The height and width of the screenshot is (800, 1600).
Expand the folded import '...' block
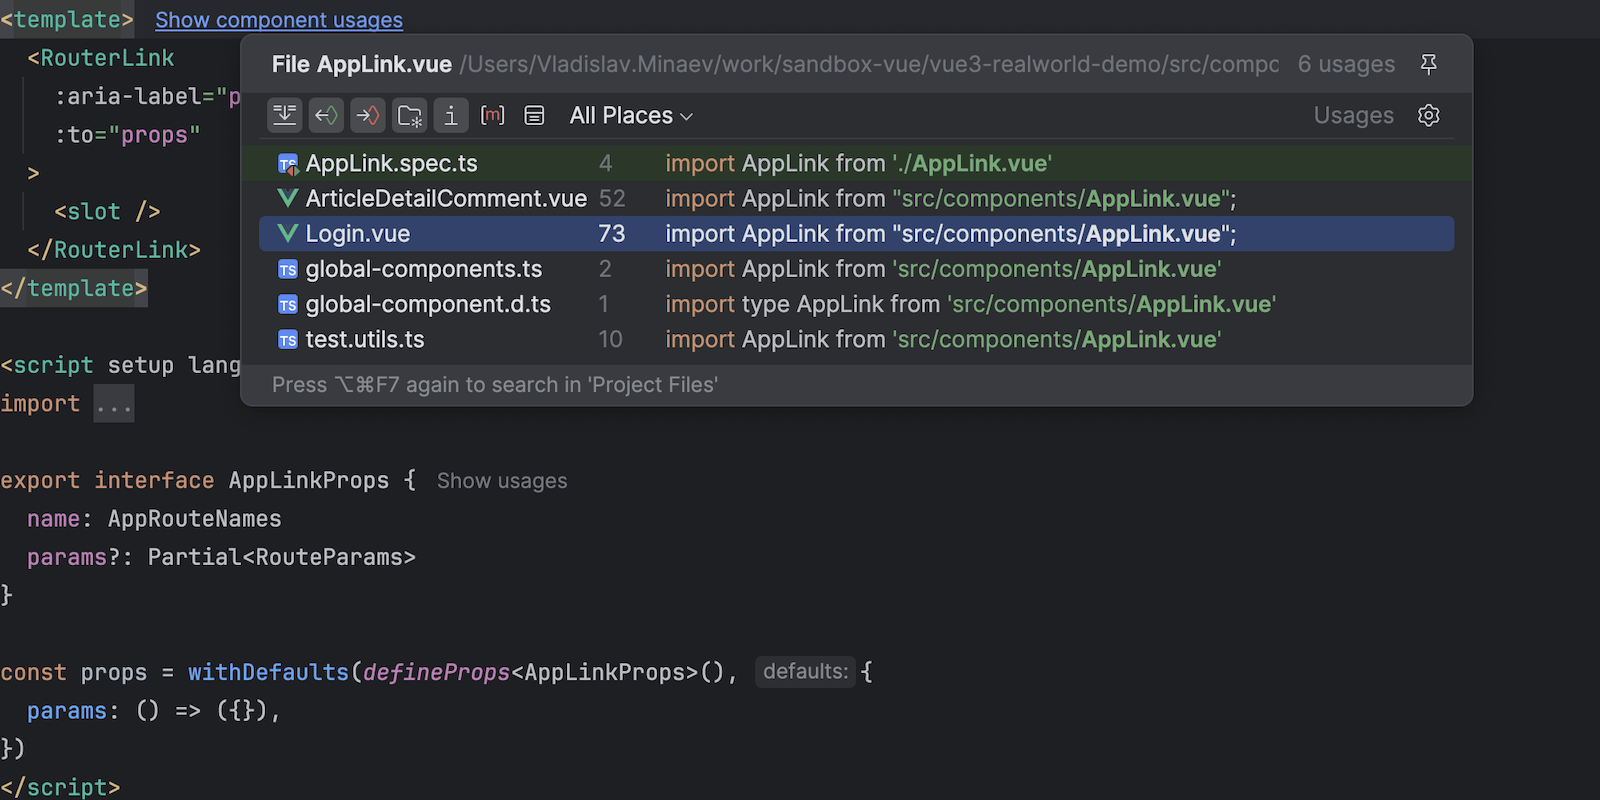click(x=114, y=405)
